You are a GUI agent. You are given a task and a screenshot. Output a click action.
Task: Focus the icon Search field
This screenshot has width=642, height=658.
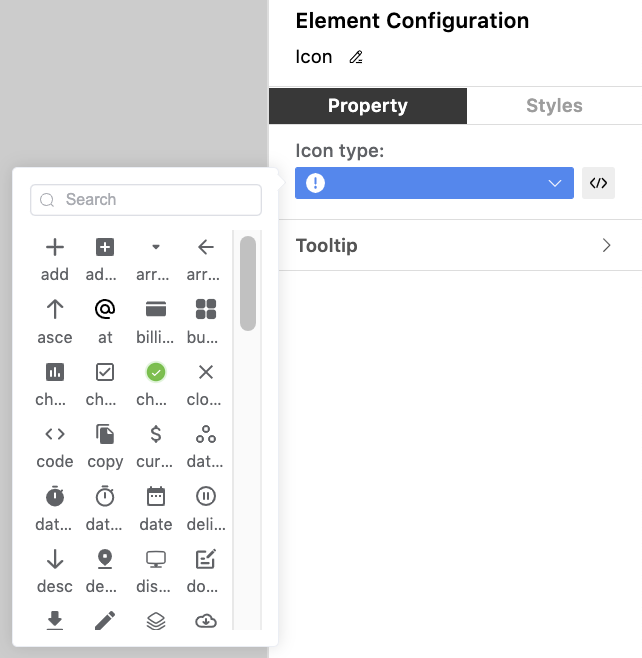pos(146,200)
